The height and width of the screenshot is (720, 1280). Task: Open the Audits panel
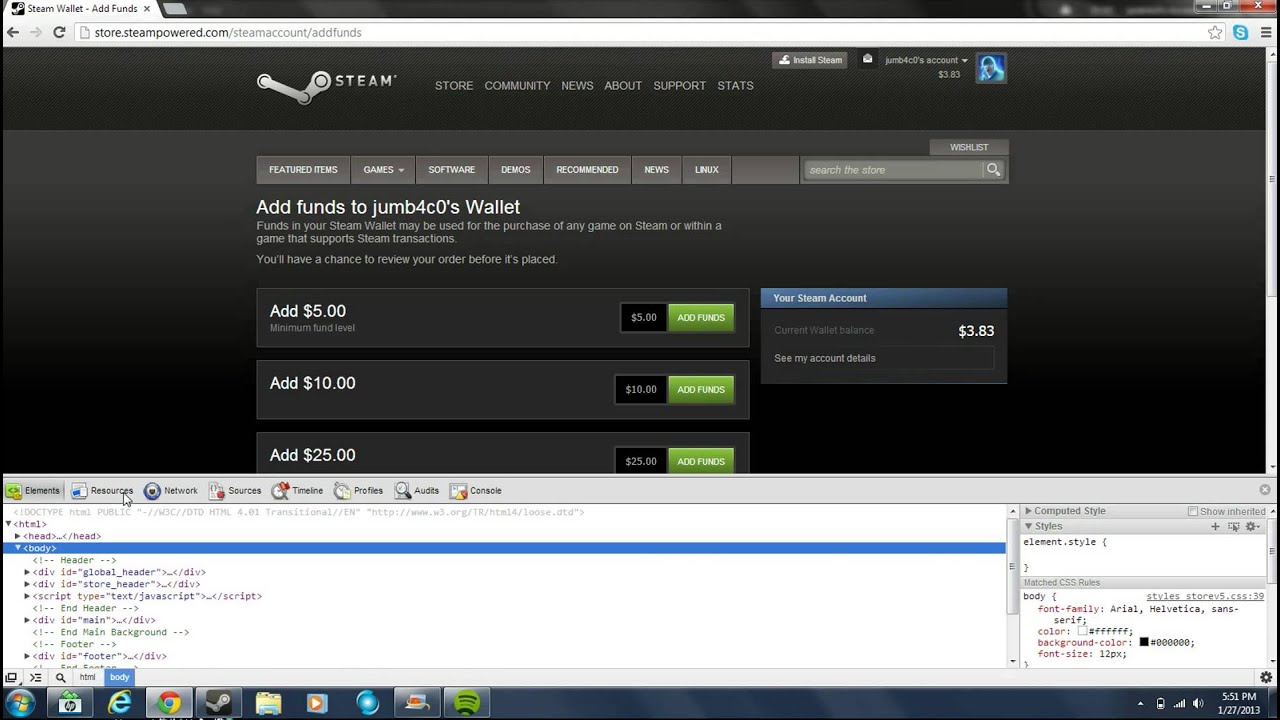[417, 491]
